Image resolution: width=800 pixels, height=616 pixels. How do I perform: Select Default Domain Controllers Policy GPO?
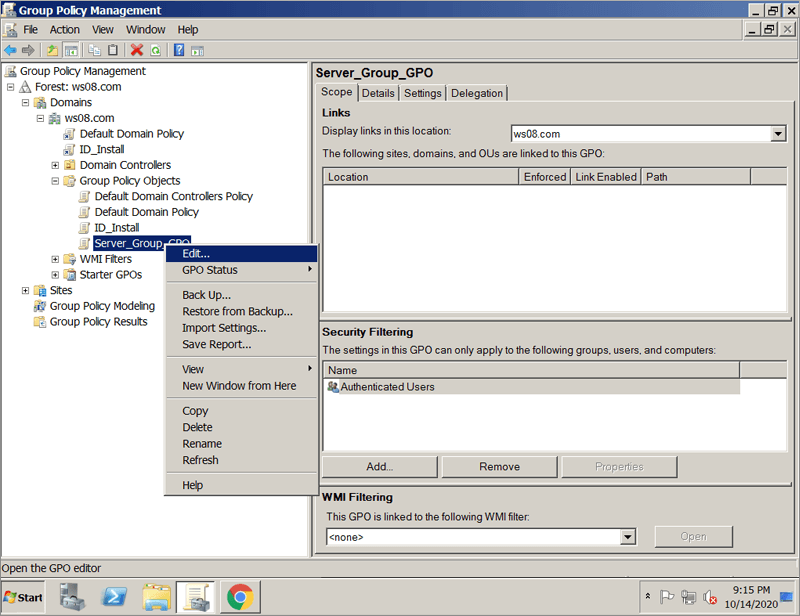pyautogui.click(x=173, y=196)
